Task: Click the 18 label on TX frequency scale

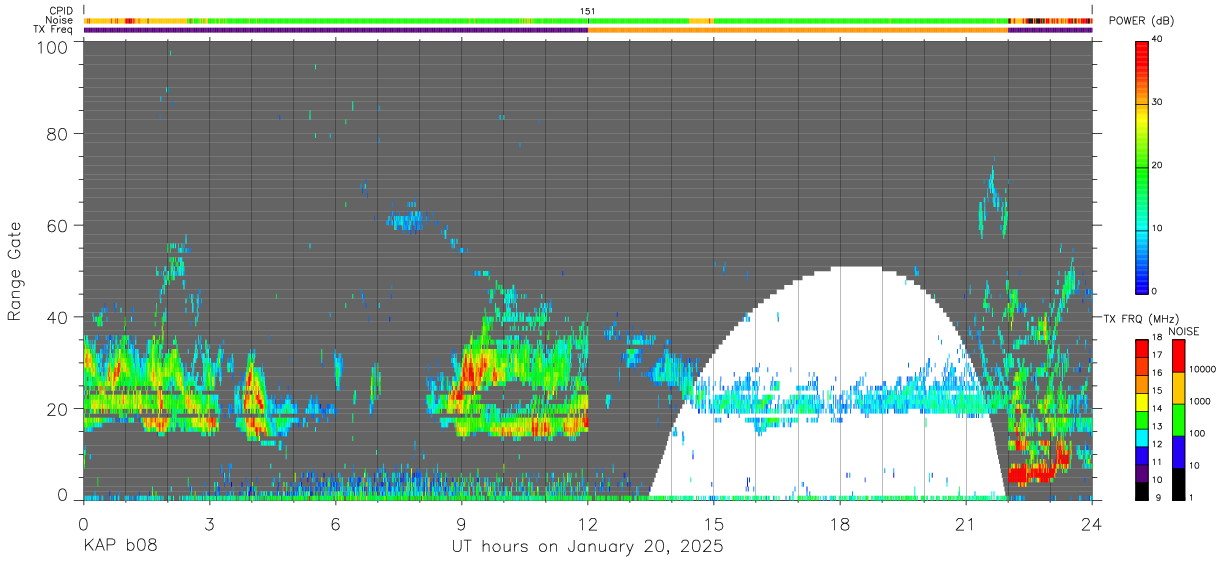Action: (x=1157, y=340)
